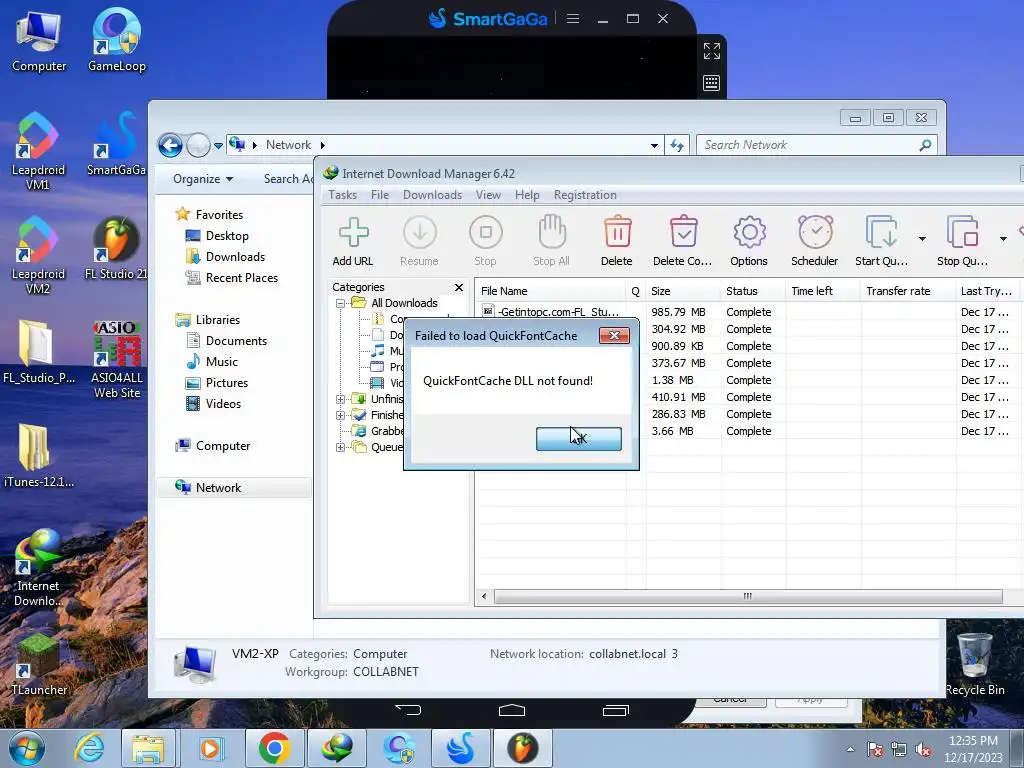
Task: Open the explorer address bar dropdown arrow
Action: [654, 146]
